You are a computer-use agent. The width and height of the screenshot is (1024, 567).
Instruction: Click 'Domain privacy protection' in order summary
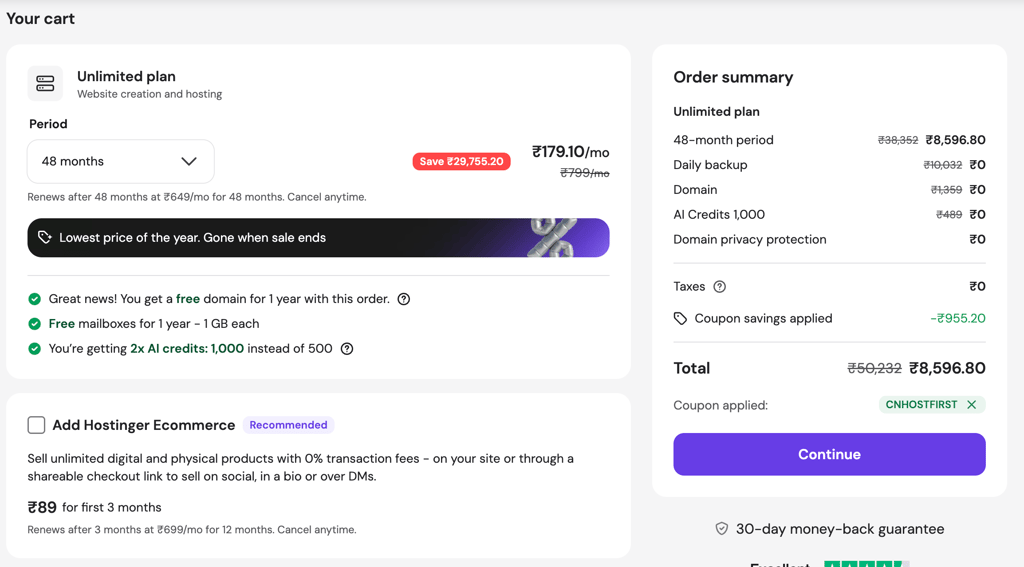[750, 240]
